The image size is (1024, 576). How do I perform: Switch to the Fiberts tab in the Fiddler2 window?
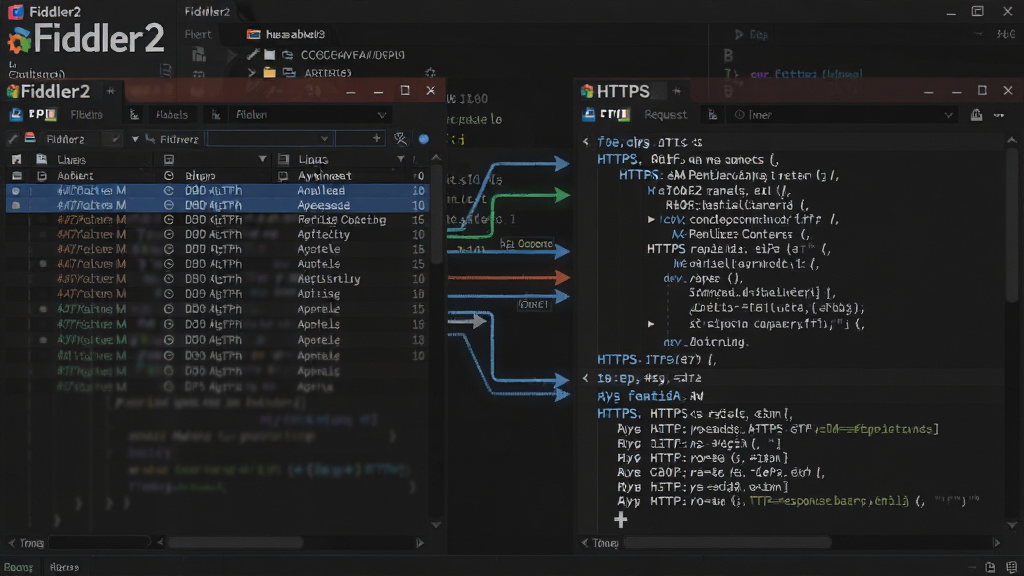pyautogui.click(x=86, y=115)
